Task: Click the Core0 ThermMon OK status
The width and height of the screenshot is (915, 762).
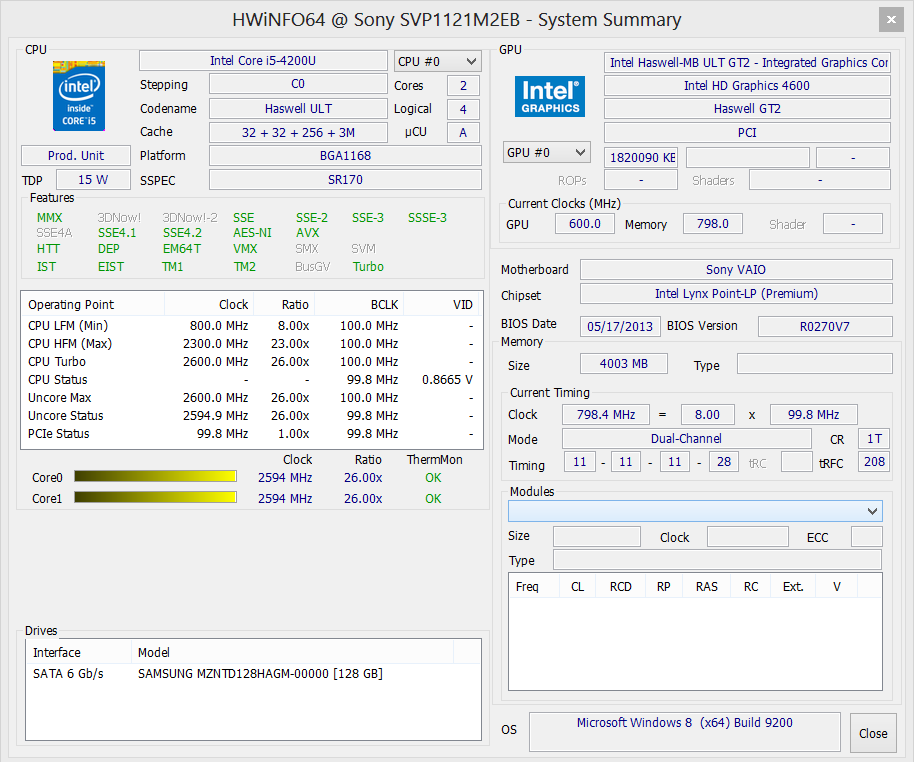Action: click(x=433, y=477)
